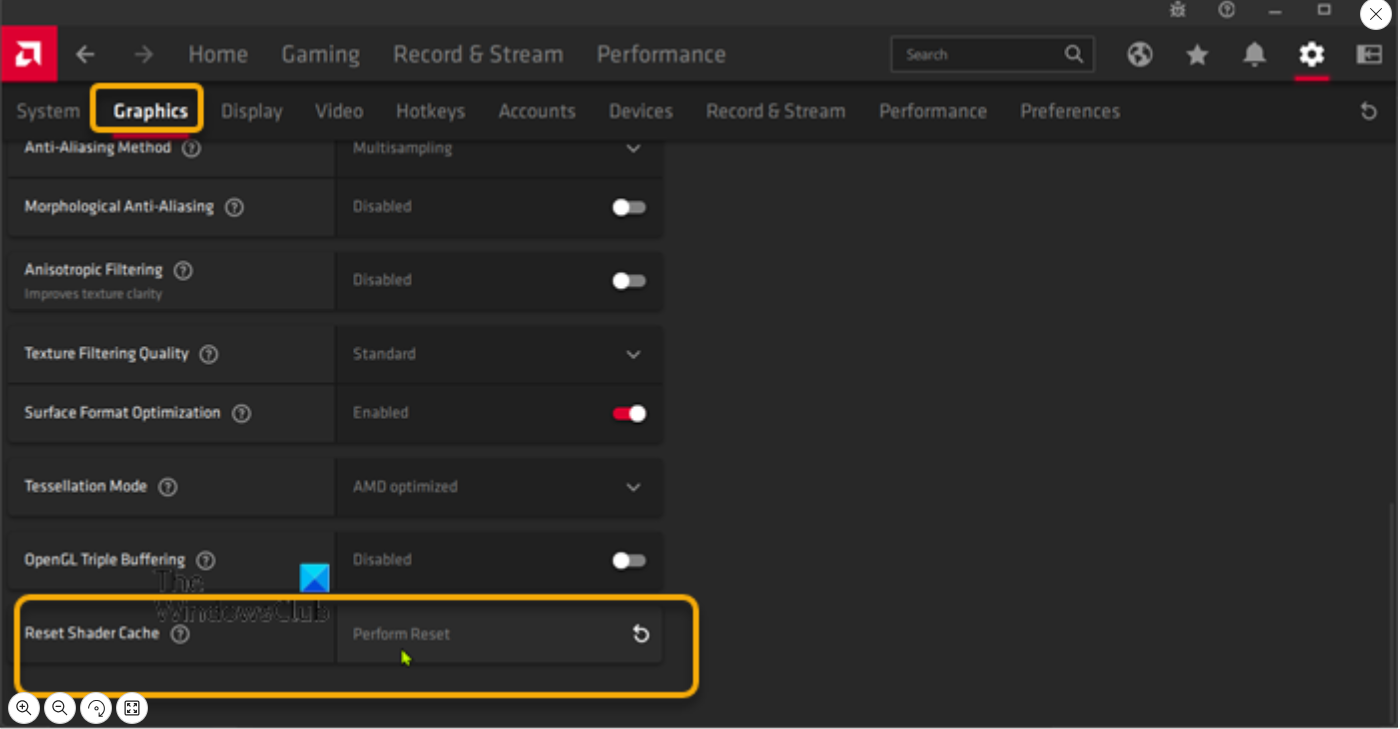Disable Surface Format Optimization toggle

pos(629,413)
